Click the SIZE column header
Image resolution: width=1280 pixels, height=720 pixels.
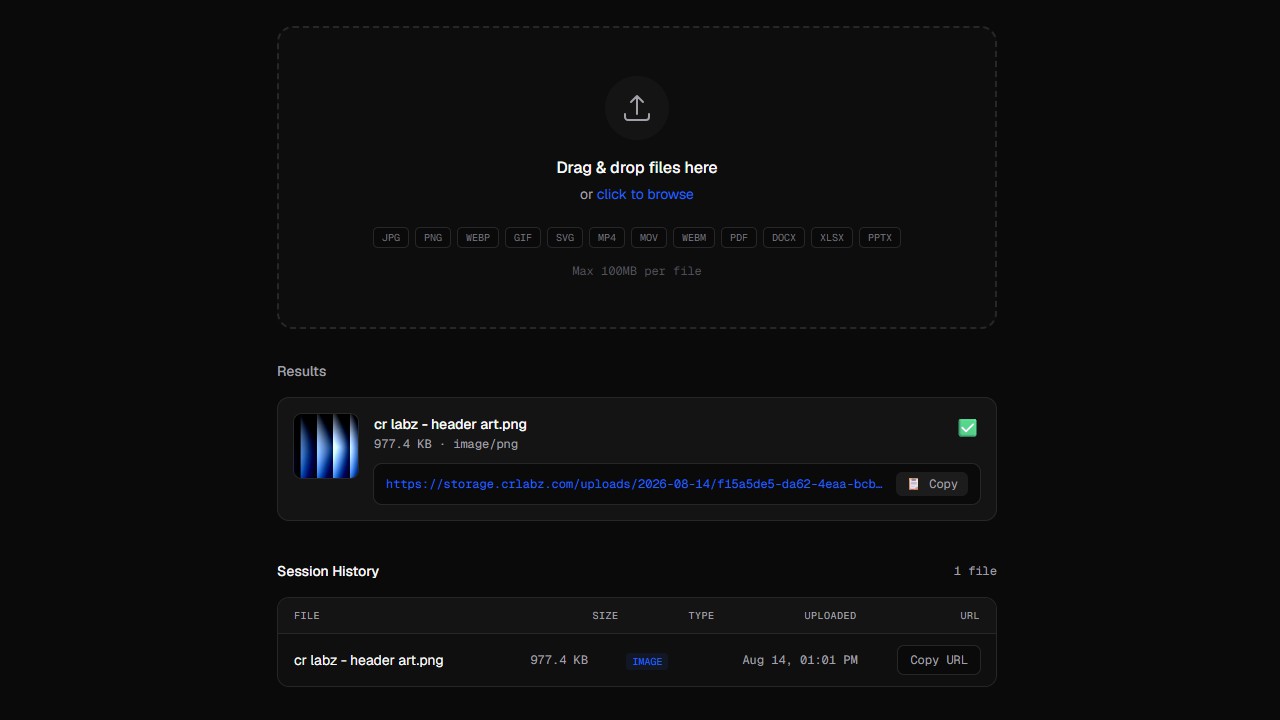pyautogui.click(x=605, y=616)
